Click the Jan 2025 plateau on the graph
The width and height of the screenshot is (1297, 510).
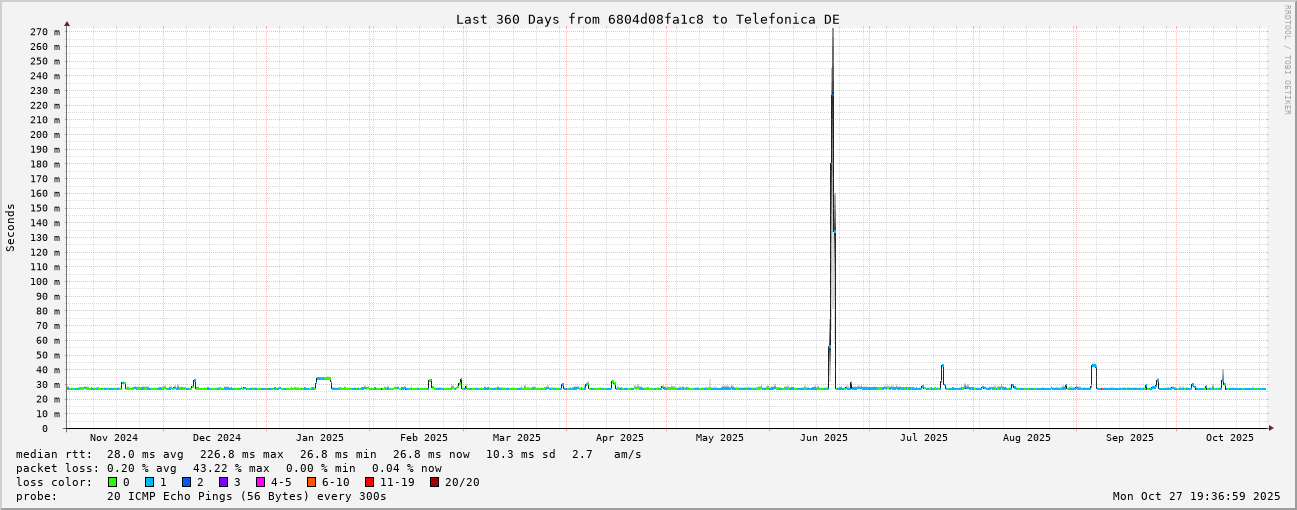pyautogui.click(x=323, y=379)
